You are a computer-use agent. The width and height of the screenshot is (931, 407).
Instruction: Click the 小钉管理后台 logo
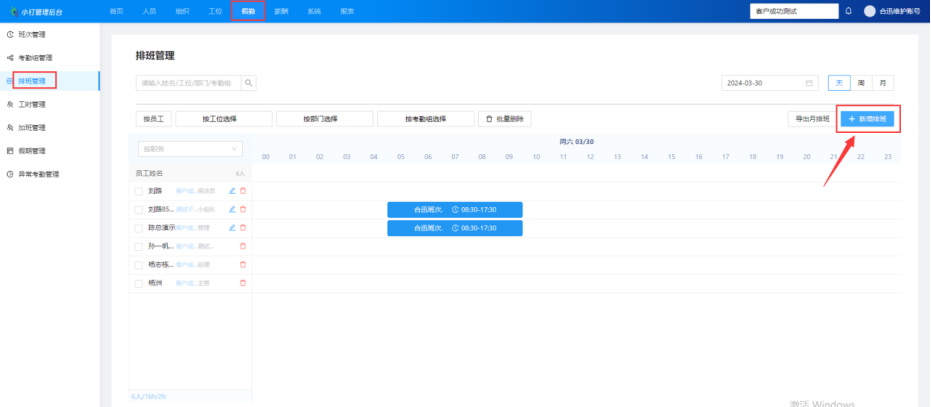pyautogui.click(x=37, y=11)
